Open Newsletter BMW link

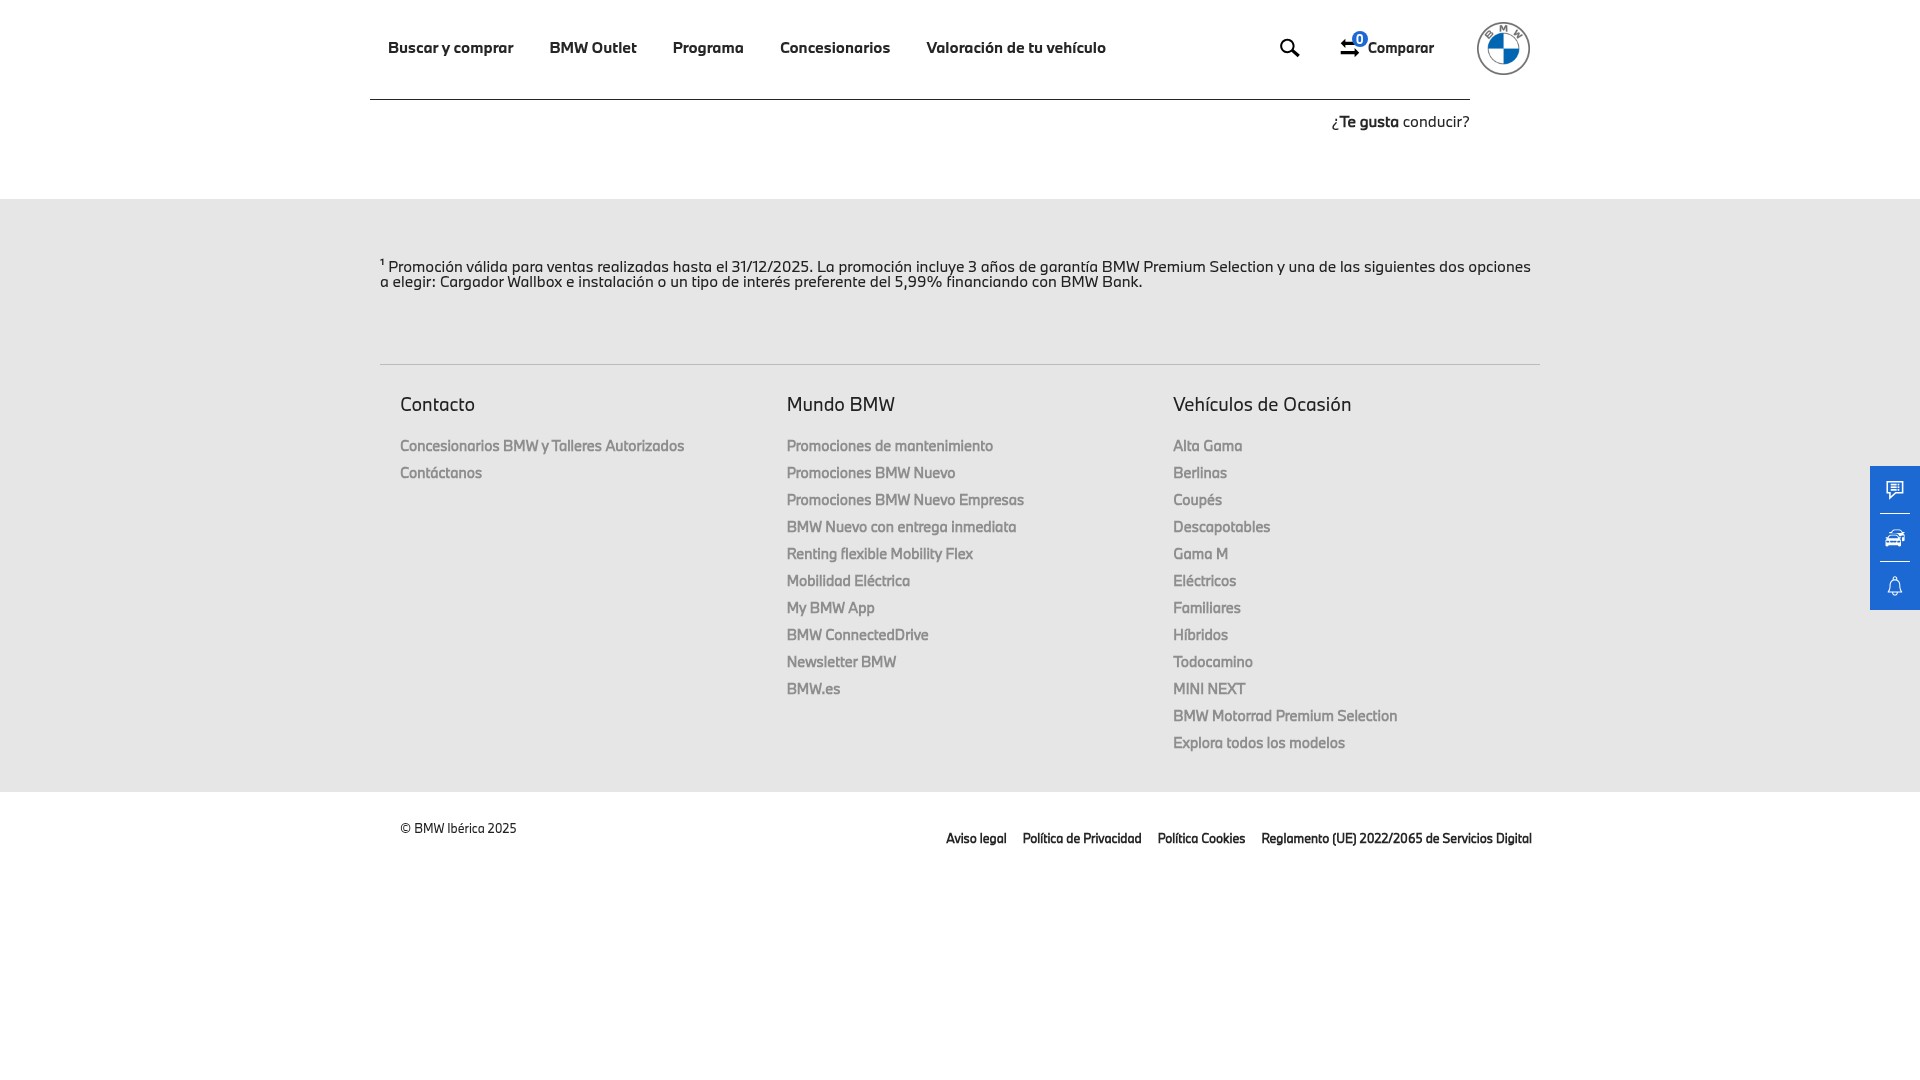pos(841,662)
